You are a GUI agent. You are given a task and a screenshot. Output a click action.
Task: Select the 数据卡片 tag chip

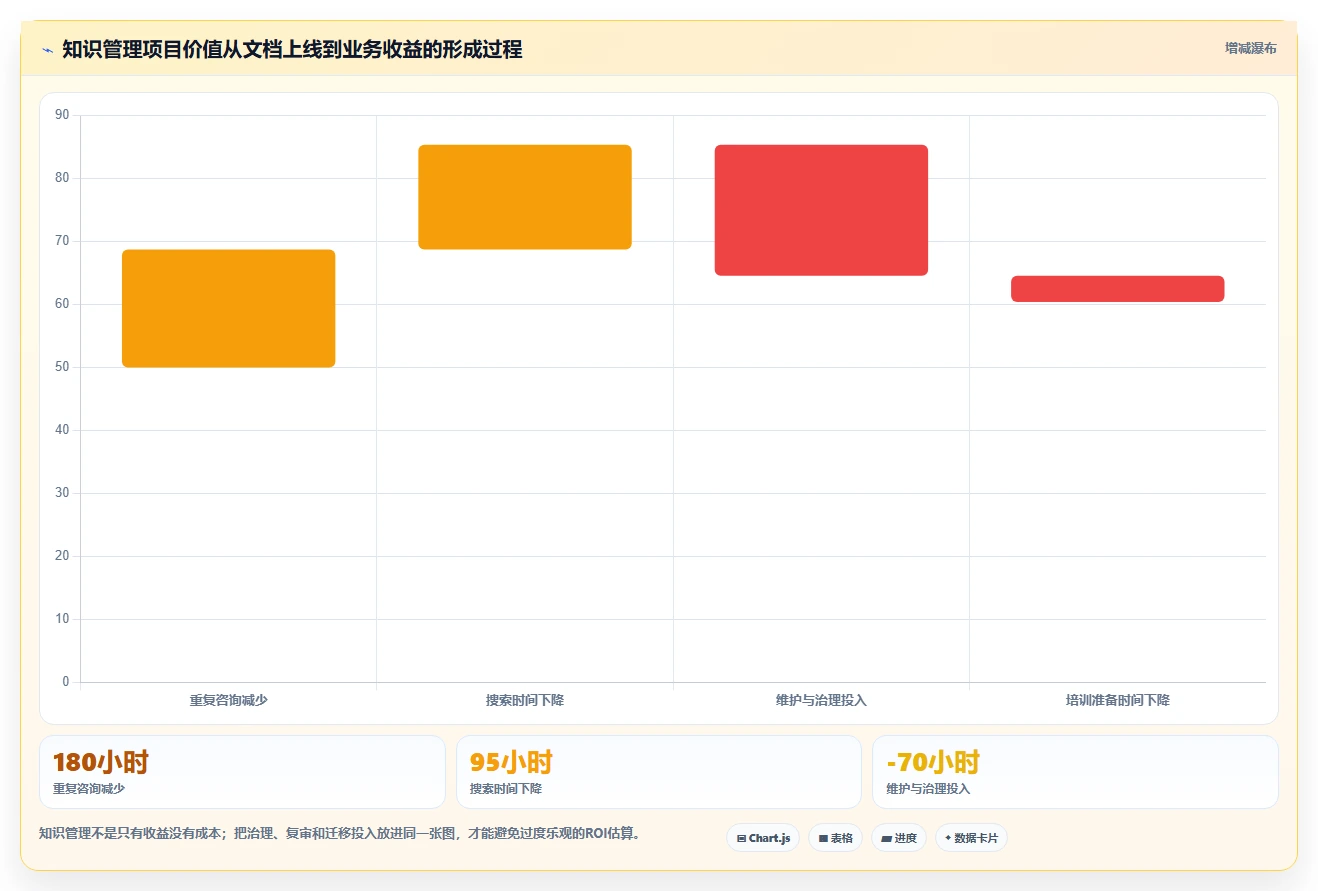[x=971, y=838]
